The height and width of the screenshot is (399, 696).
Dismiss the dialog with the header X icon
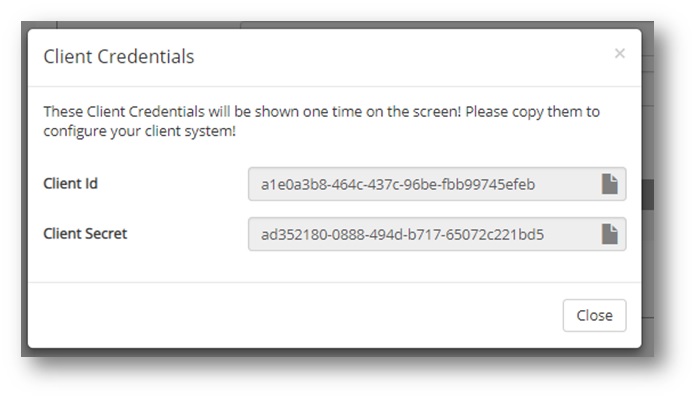[620, 53]
